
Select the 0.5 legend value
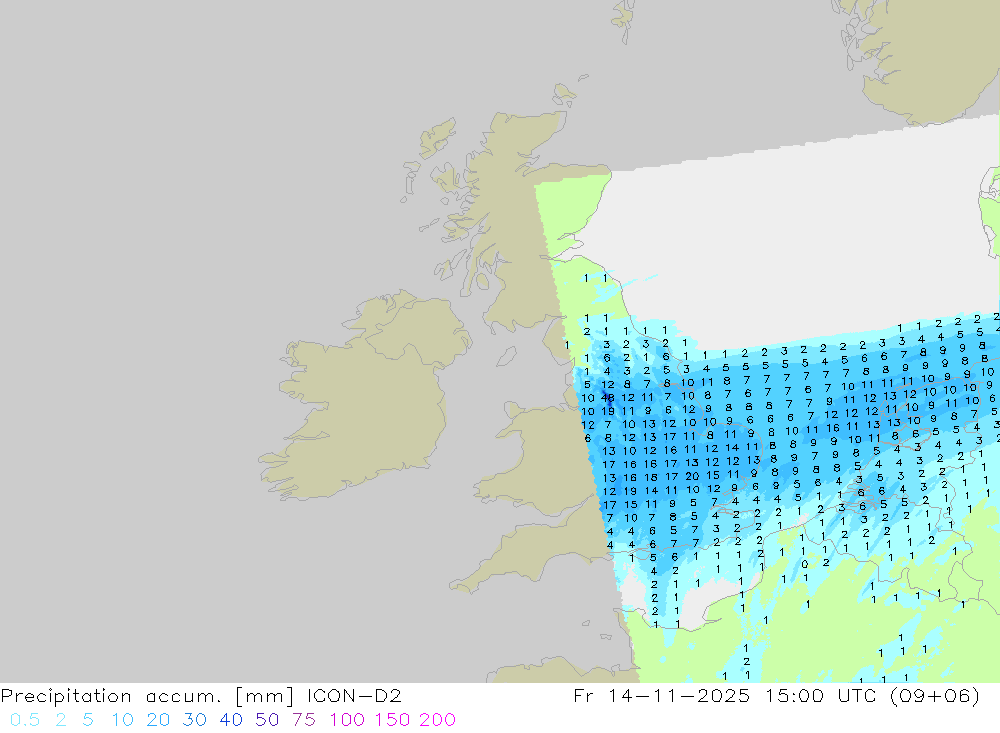click(x=25, y=720)
